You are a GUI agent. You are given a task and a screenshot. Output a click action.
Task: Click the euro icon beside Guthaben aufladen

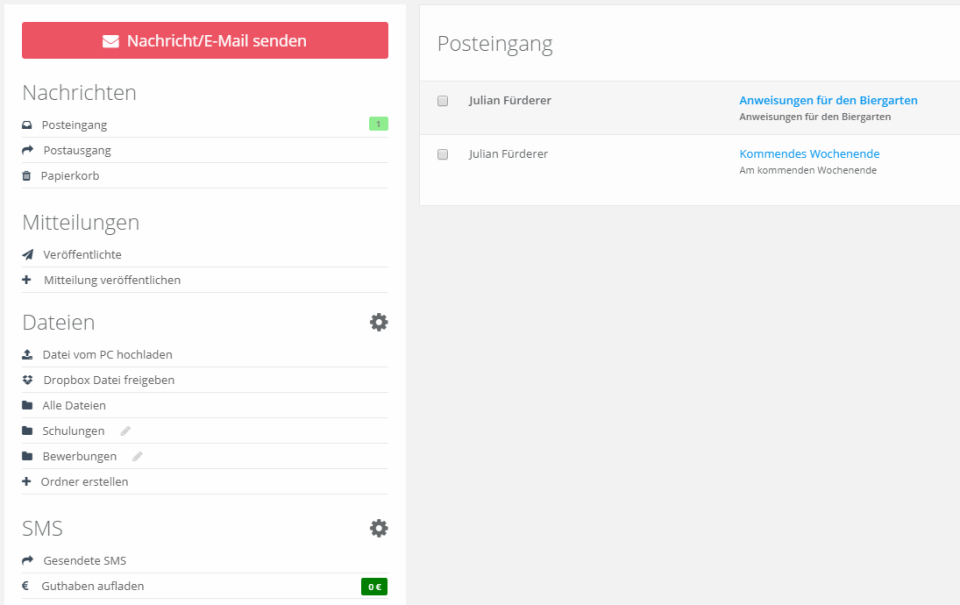point(25,586)
